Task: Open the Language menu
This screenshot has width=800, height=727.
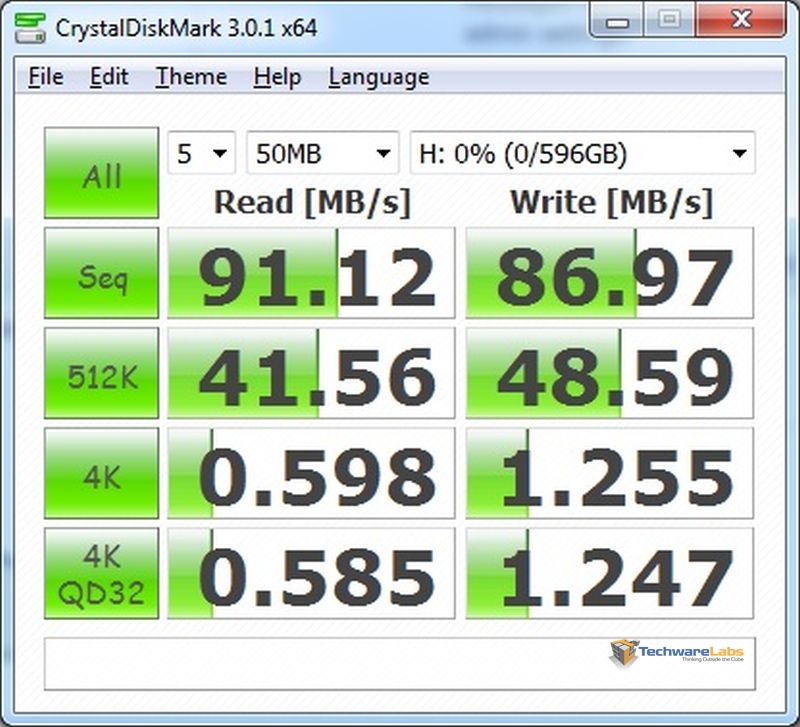Action: click(x=379, y=78)
